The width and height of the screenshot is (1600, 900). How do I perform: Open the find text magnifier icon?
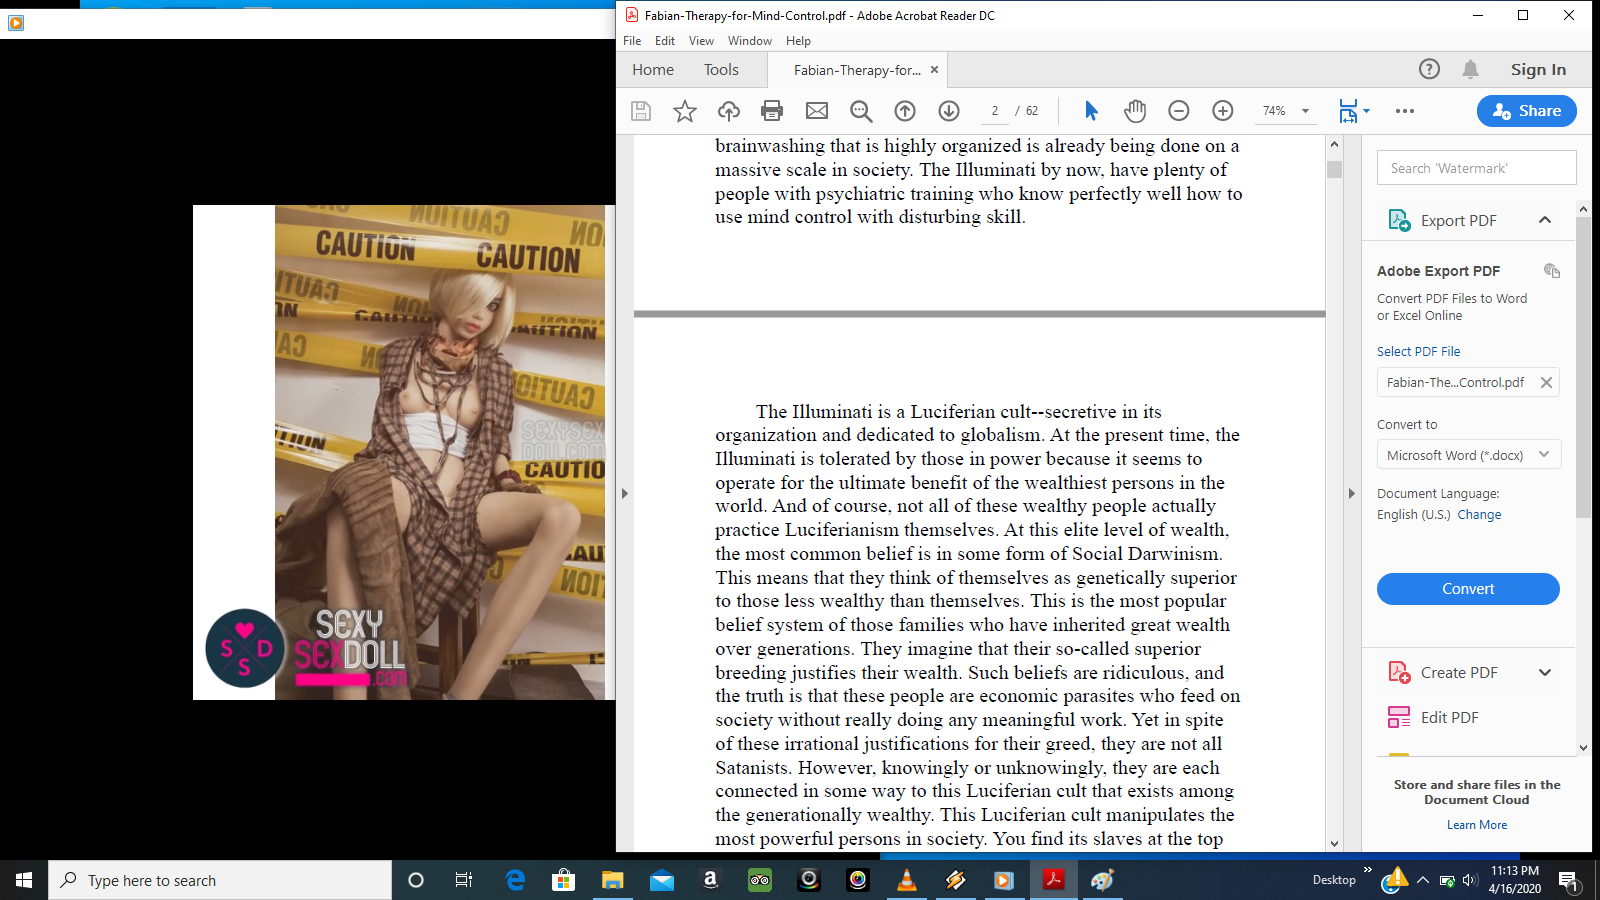[x=861, y=111]
